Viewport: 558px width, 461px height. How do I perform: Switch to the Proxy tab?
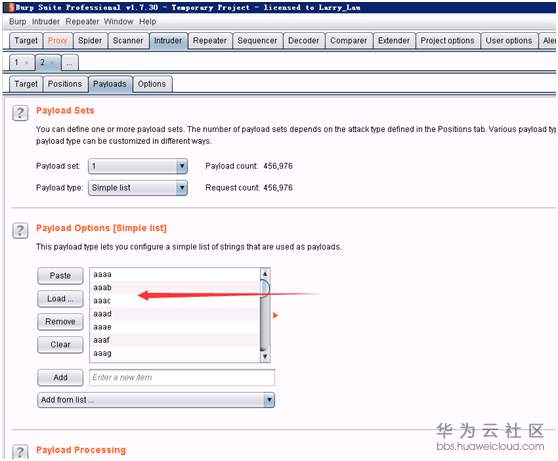(58, 41)
